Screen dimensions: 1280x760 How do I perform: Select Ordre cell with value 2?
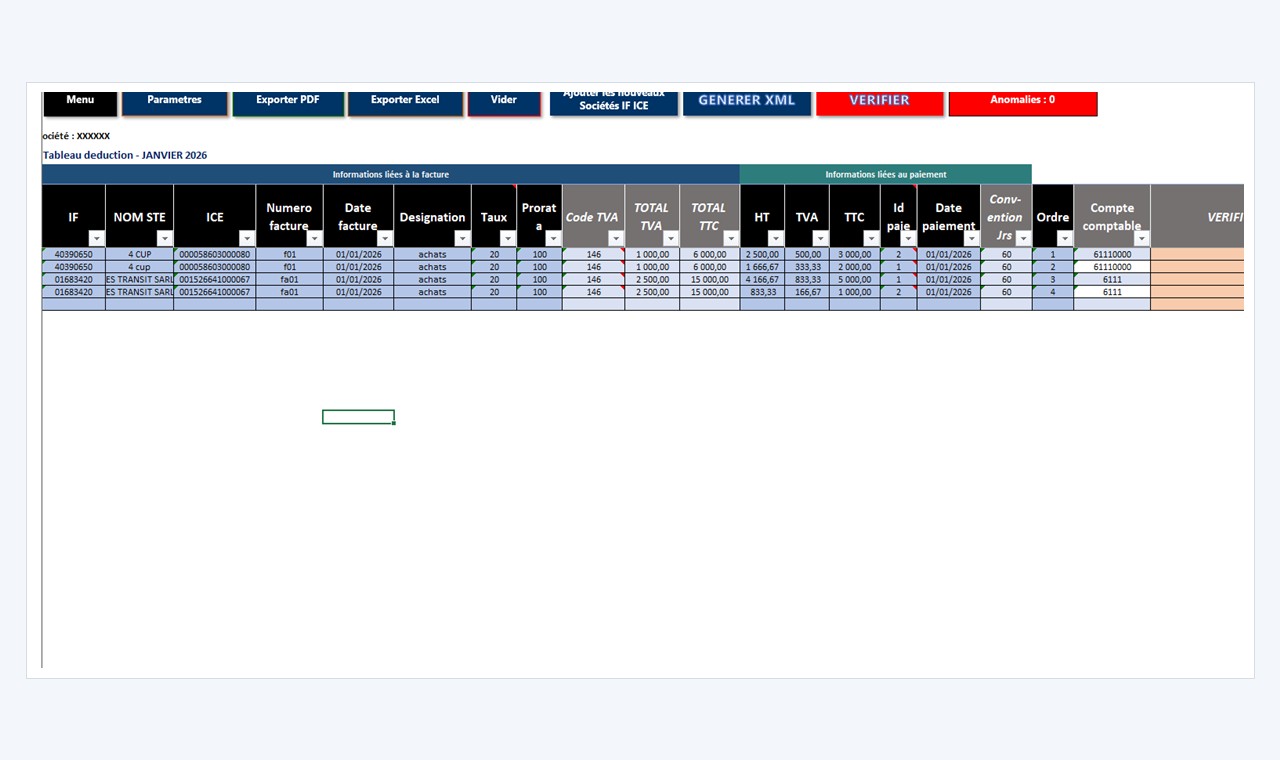pyautogui.click(x=1053, y=267)
